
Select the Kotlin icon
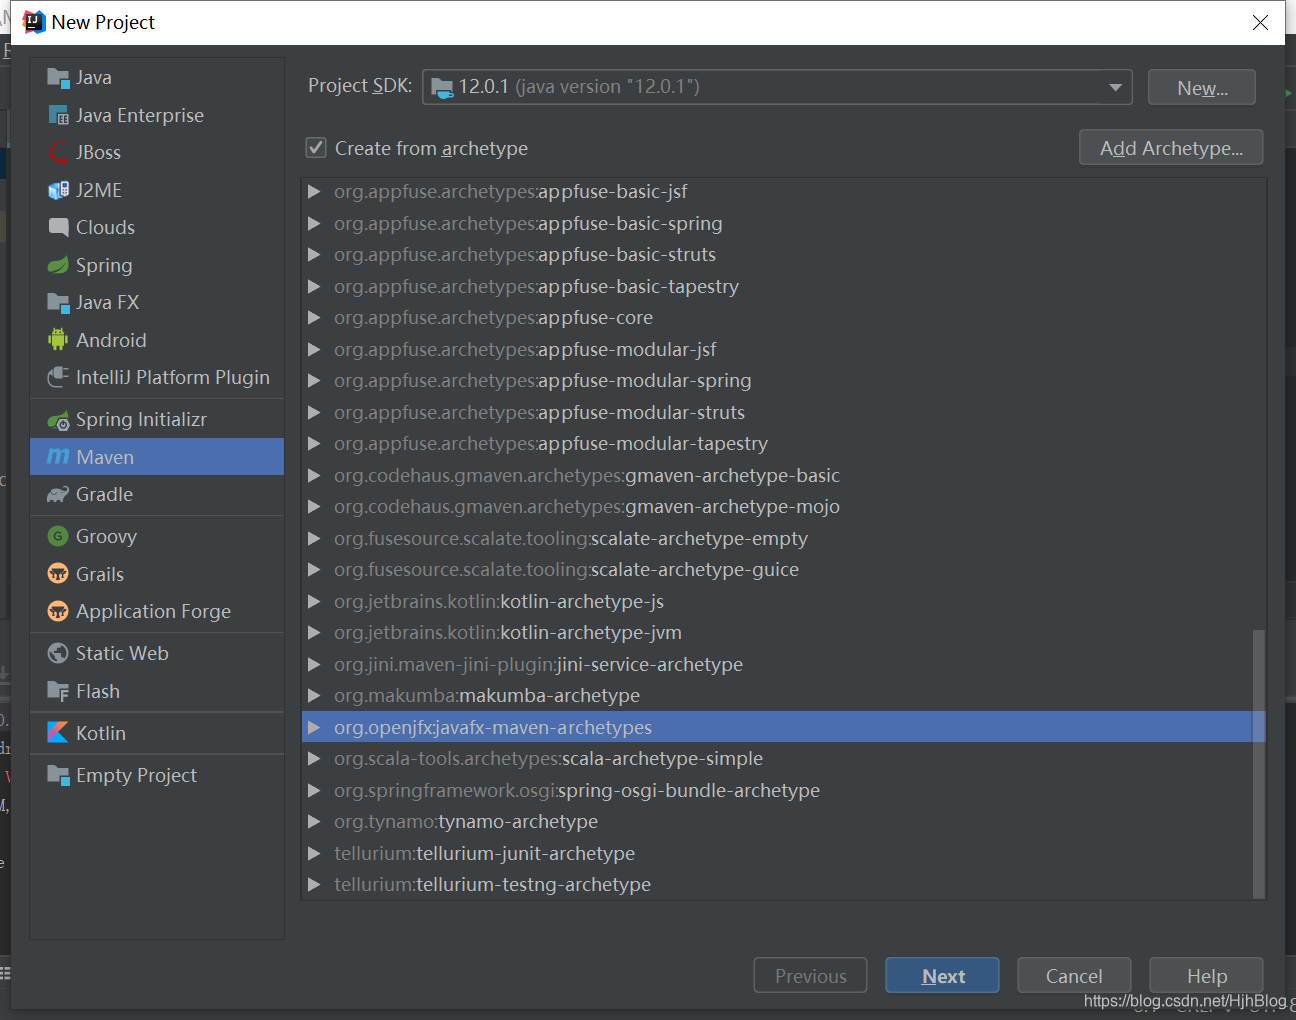(x=58, y=733)
